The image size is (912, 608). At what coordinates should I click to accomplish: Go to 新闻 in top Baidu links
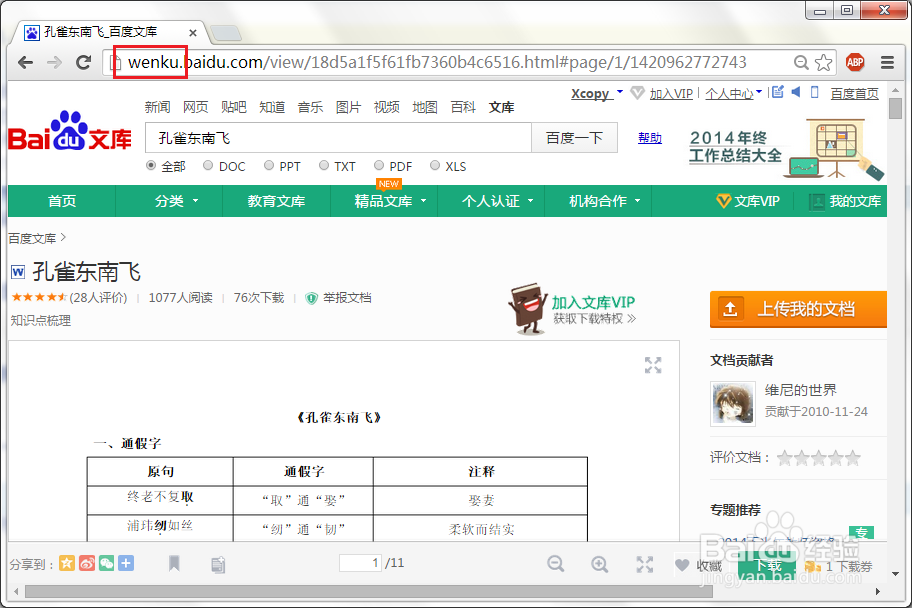[x=157, y=107]
